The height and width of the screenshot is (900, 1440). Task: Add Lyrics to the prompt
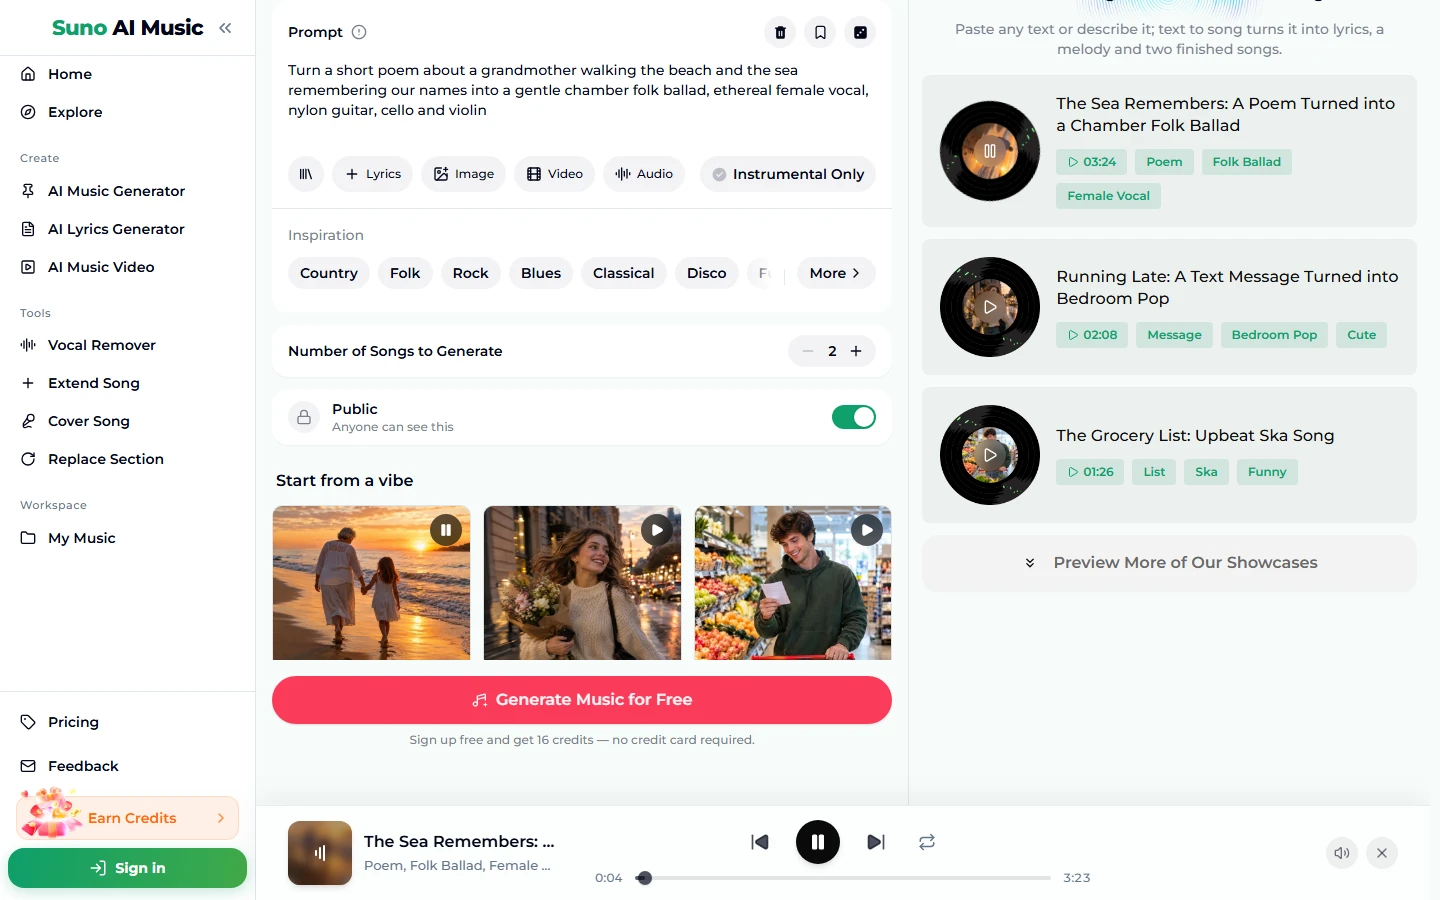pyautogui.click(x=372, y=174)
